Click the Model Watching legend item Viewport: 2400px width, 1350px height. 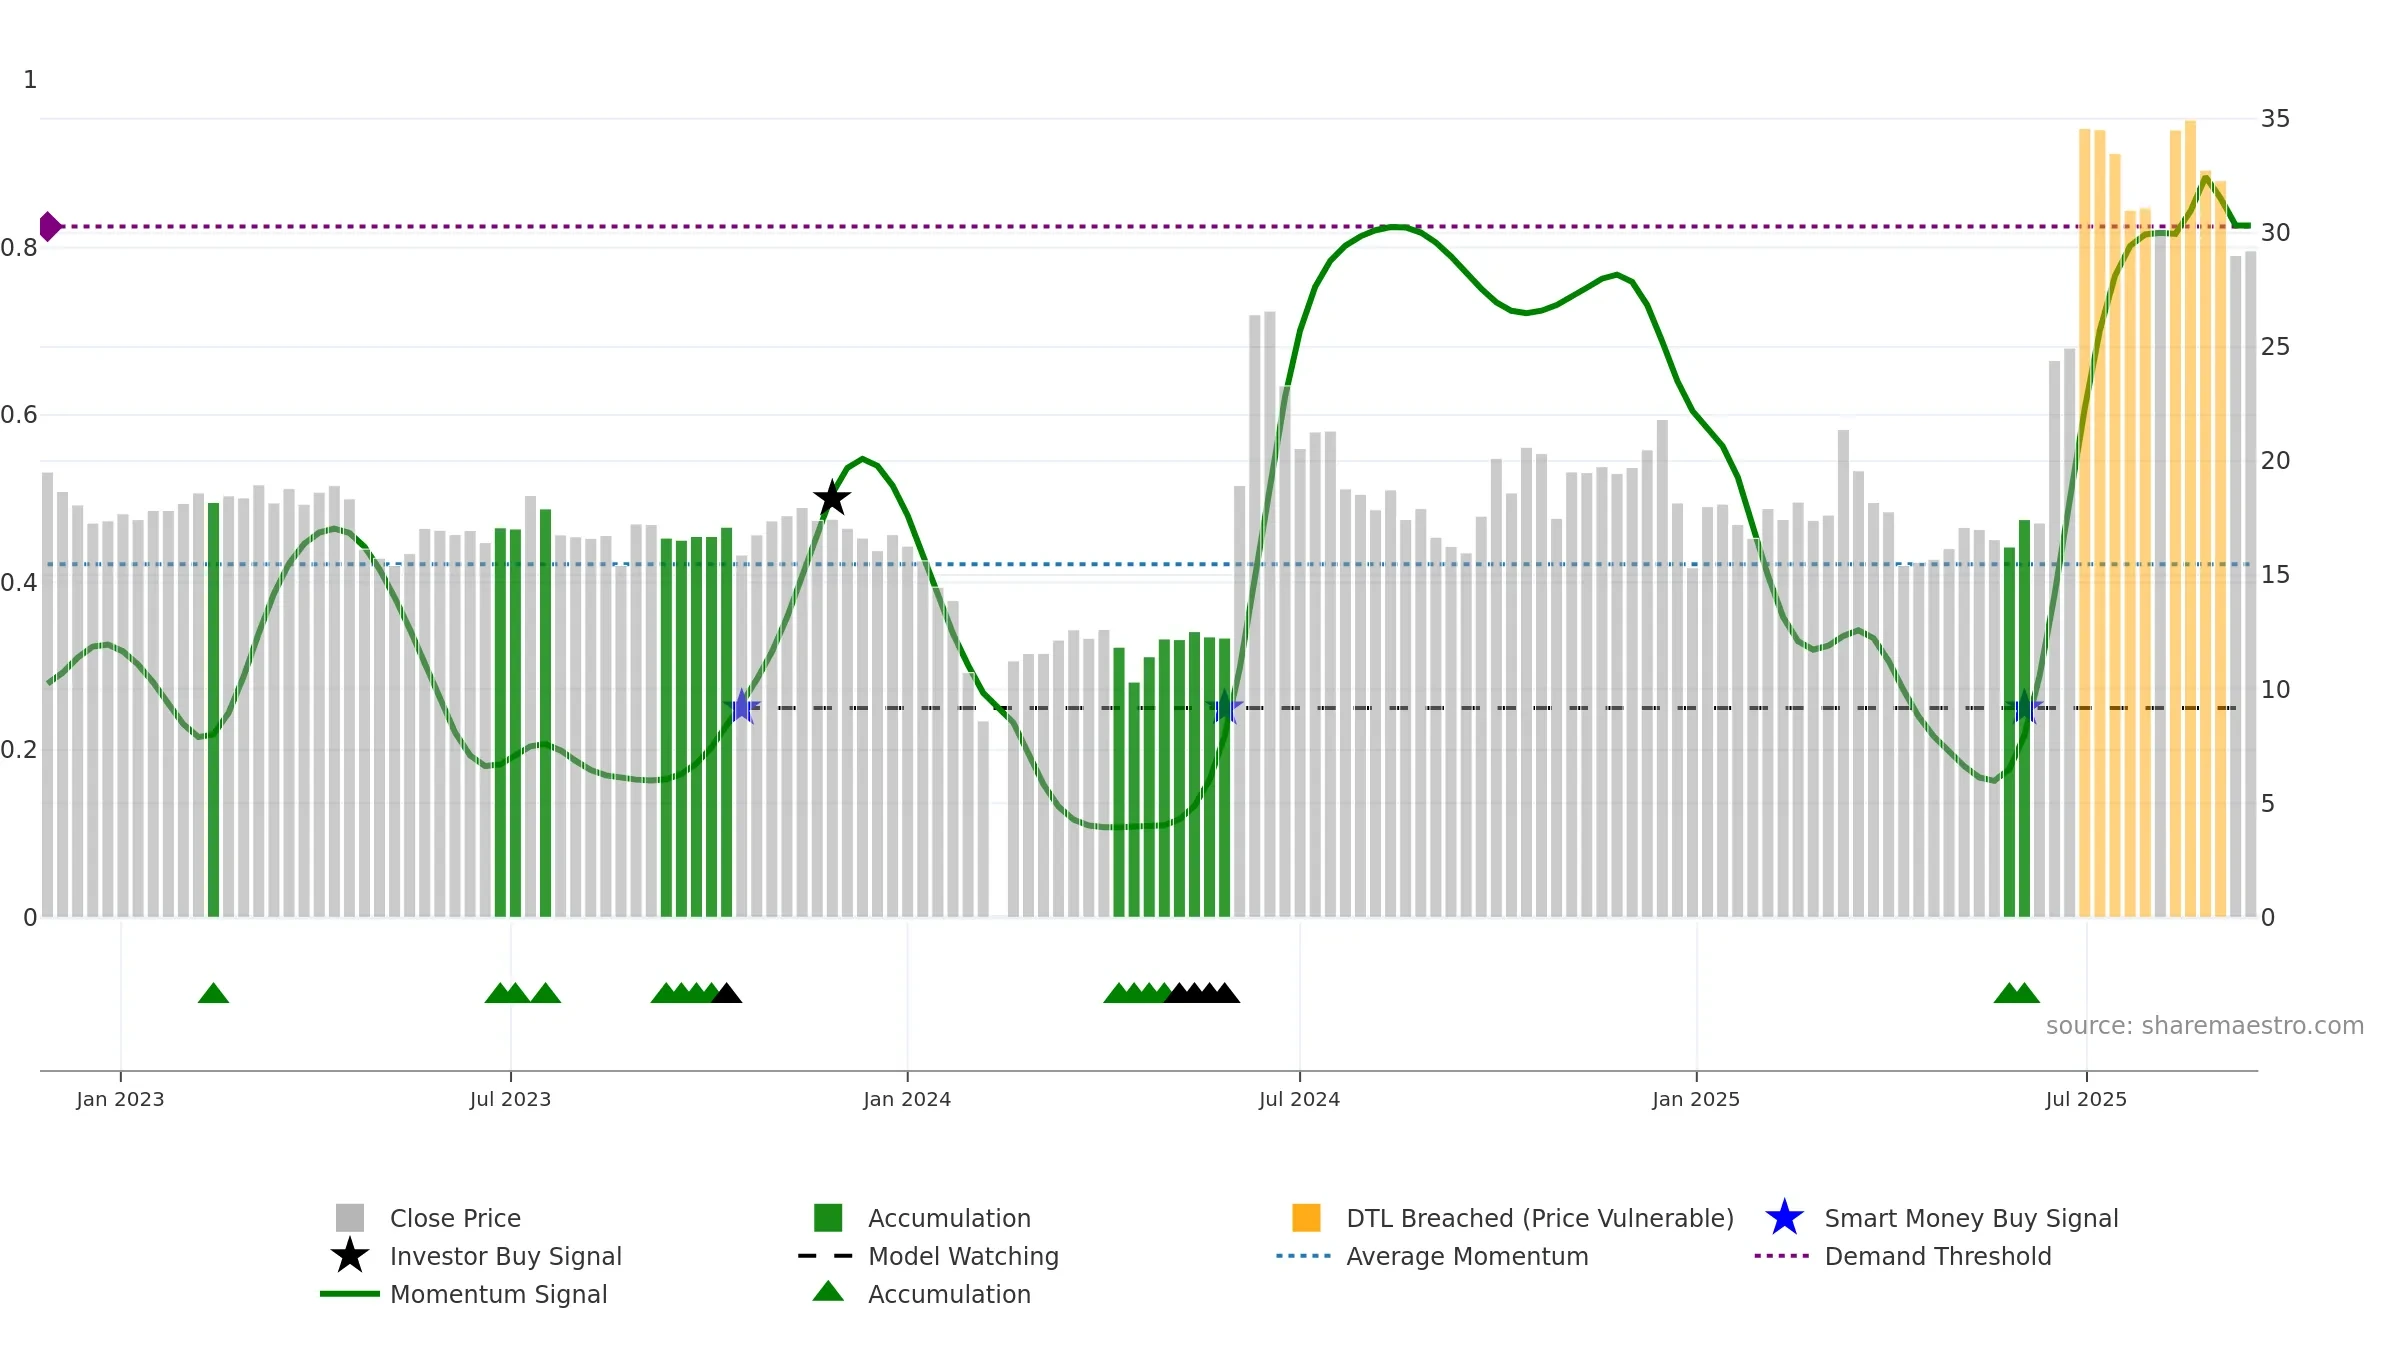coord(928,1256)
